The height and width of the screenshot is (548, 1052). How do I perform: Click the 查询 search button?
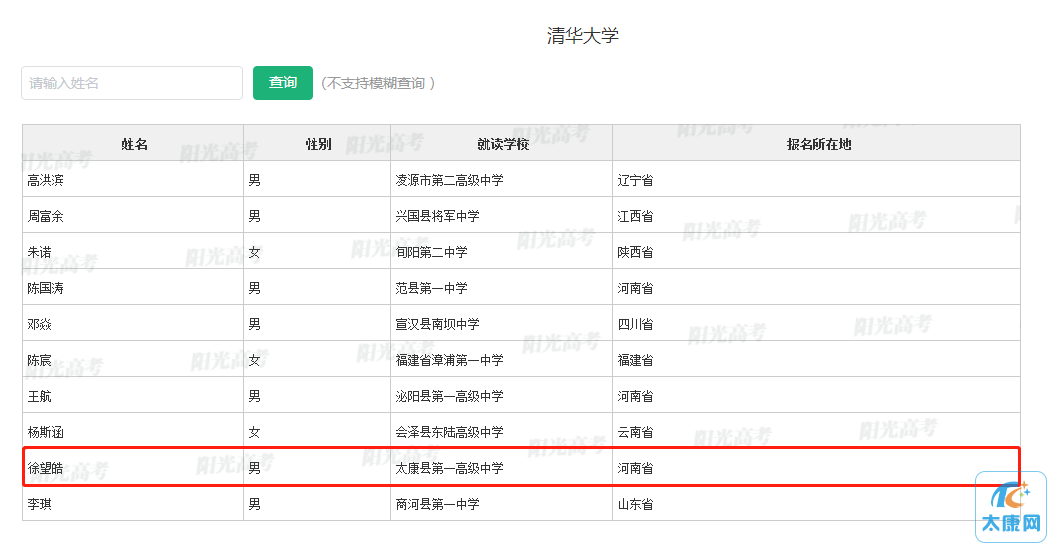point(282,83)
